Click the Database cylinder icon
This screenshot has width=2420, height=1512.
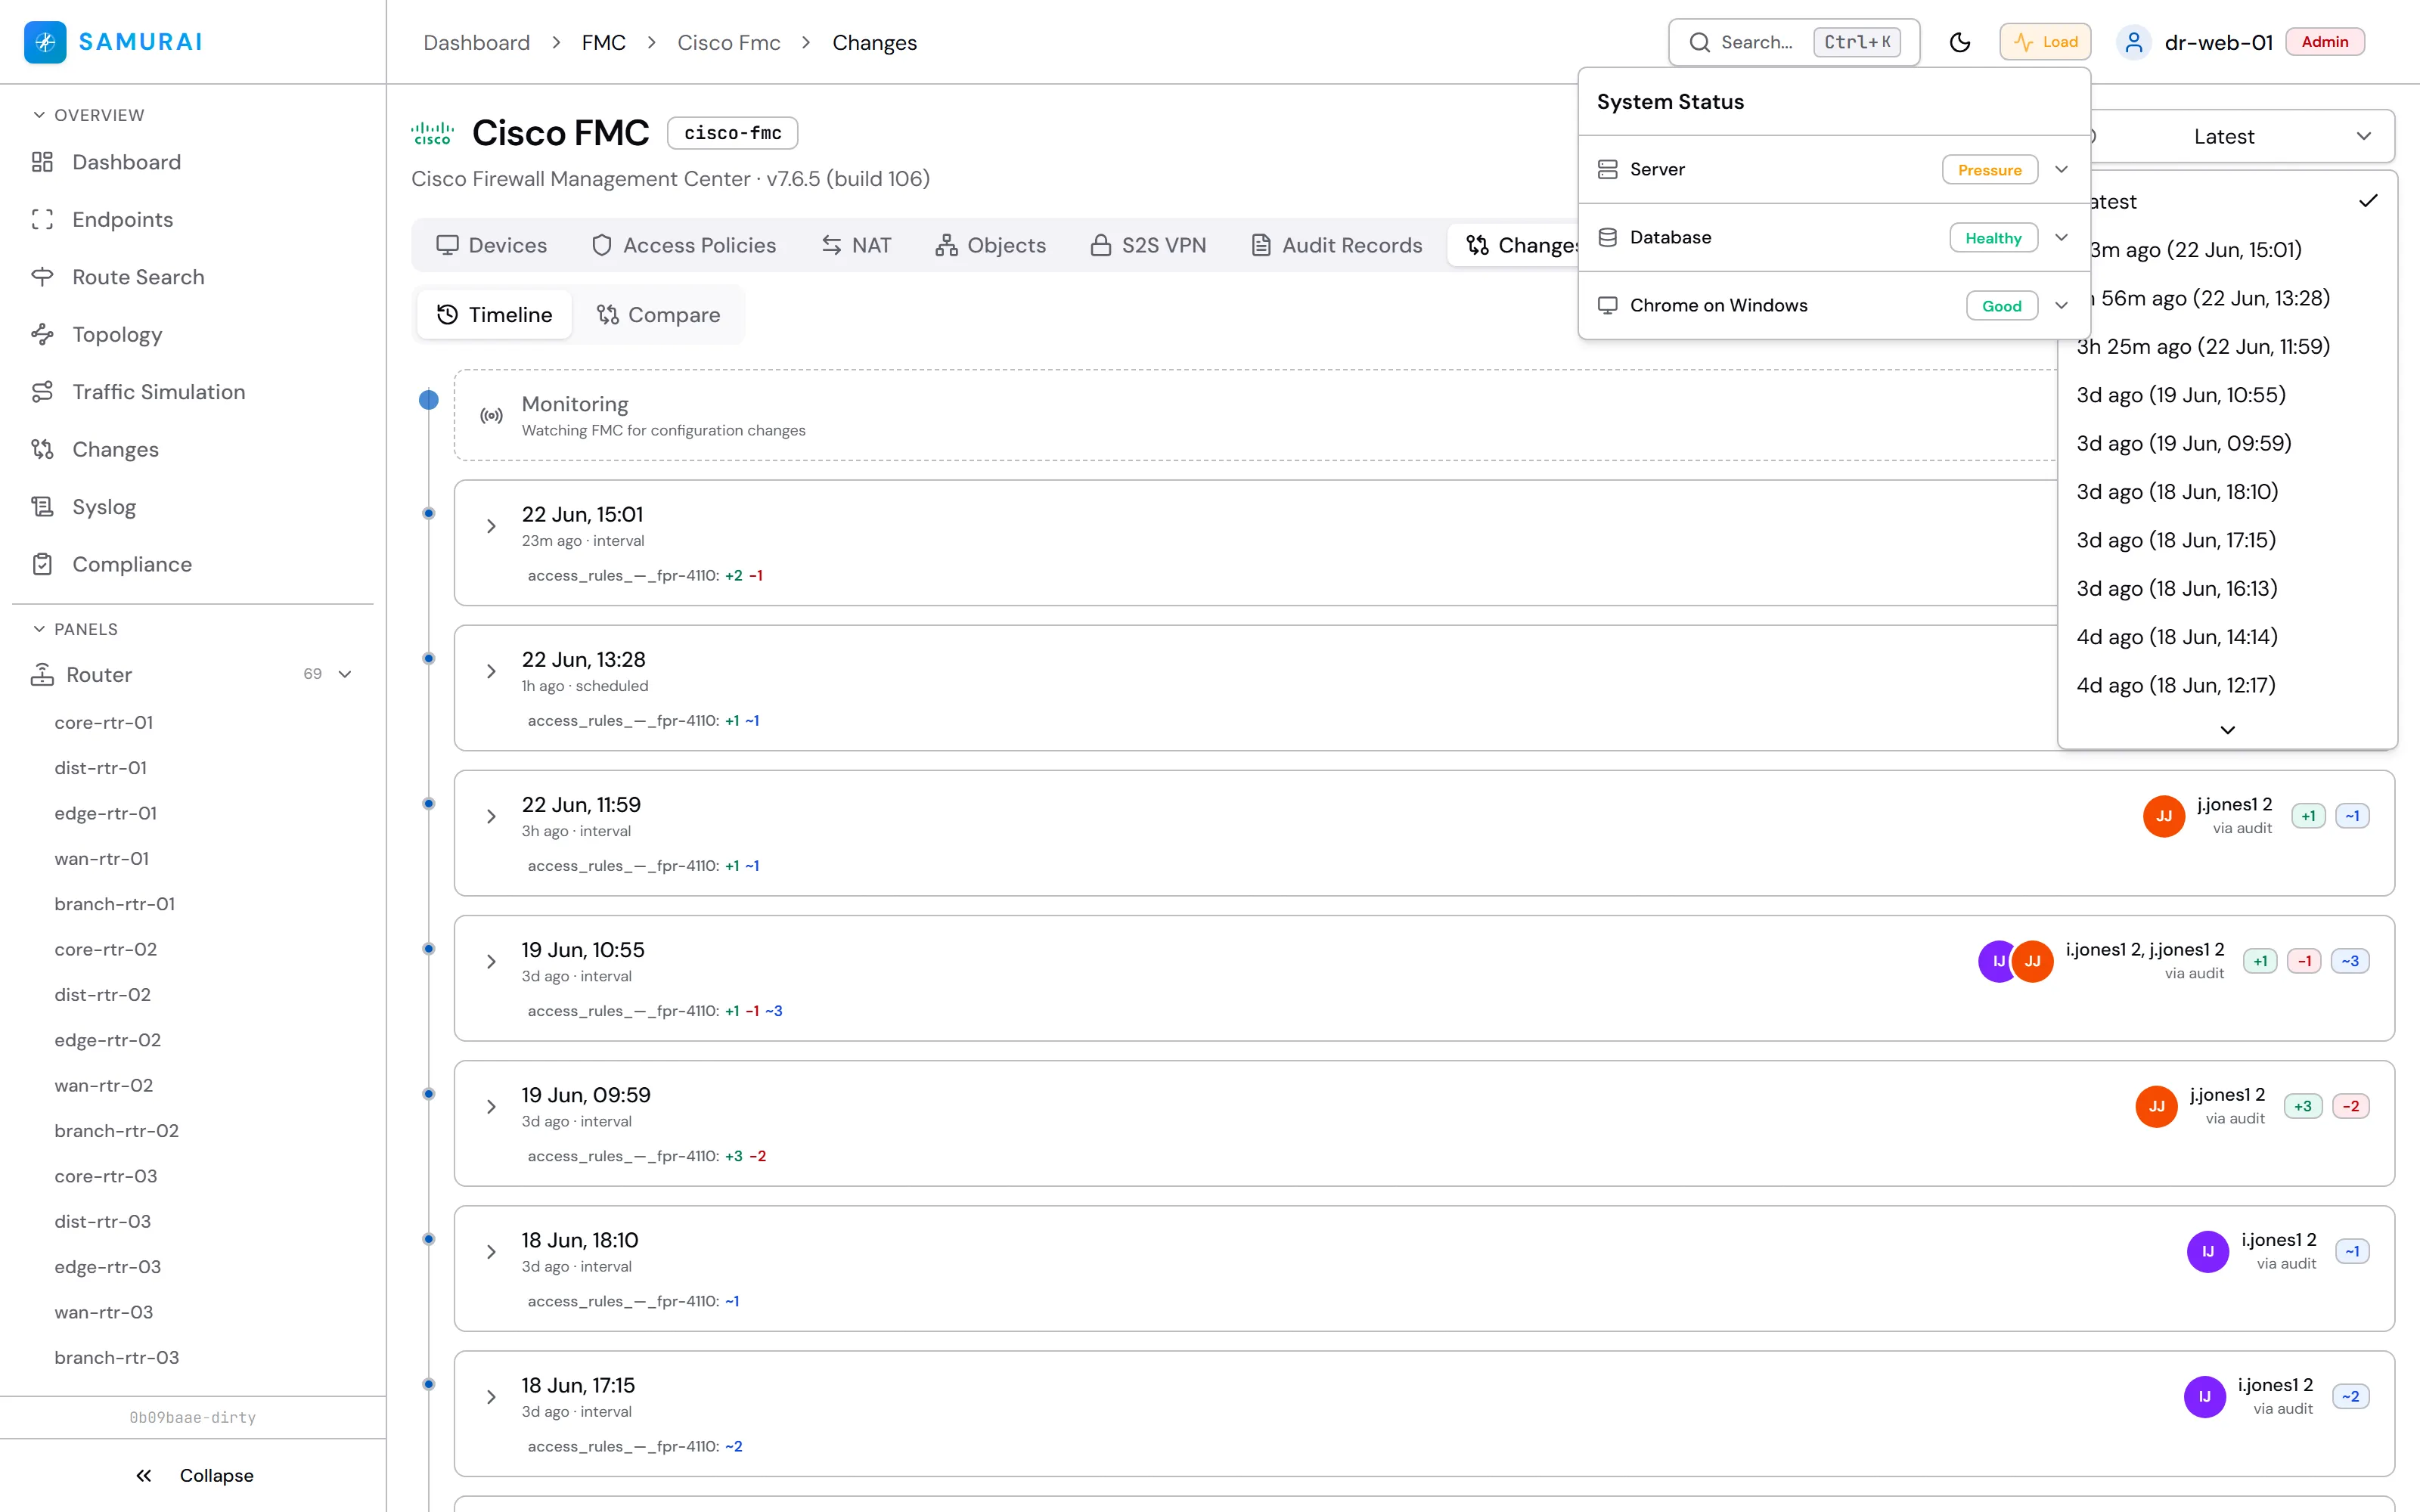coord(1608,238)
